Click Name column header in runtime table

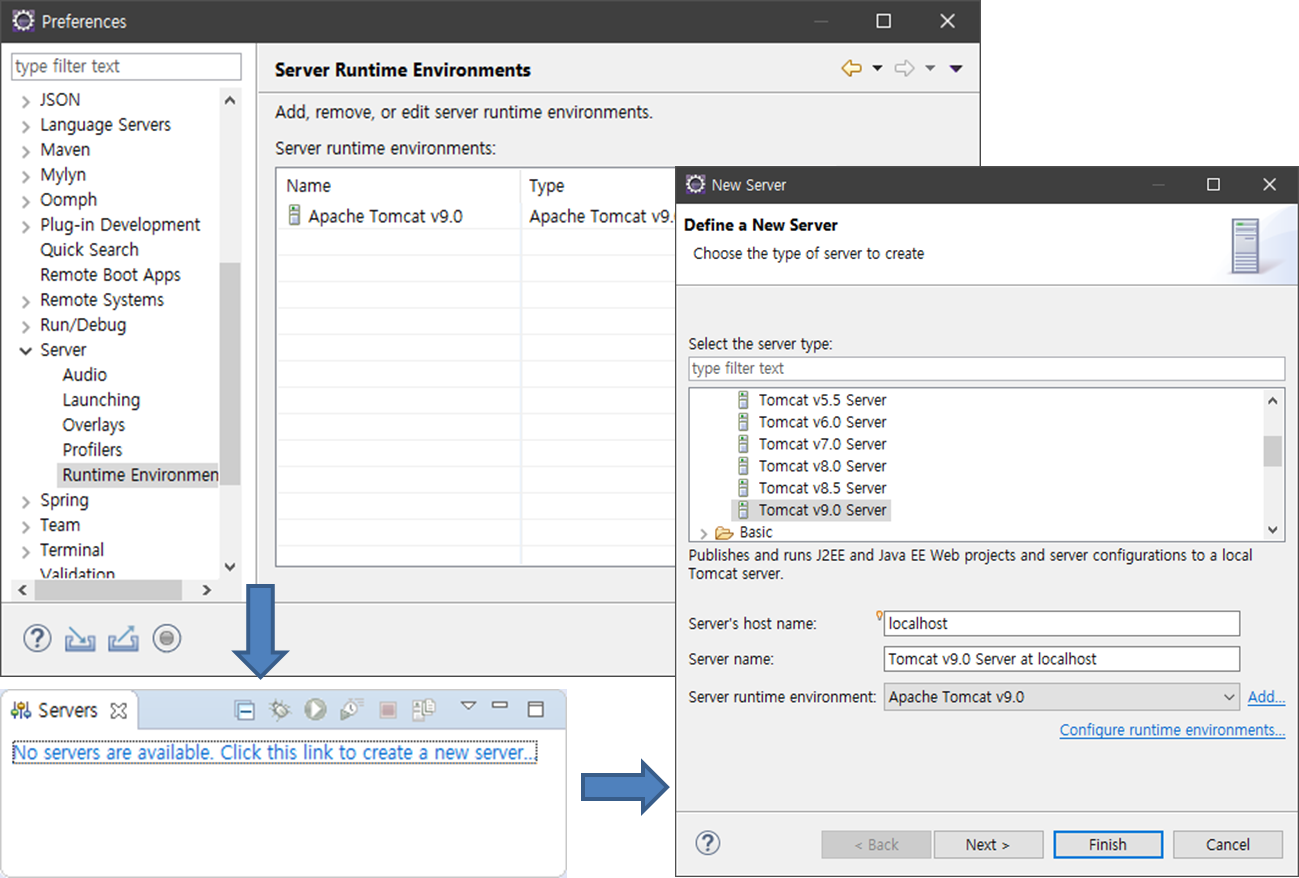tap(398, 186)
